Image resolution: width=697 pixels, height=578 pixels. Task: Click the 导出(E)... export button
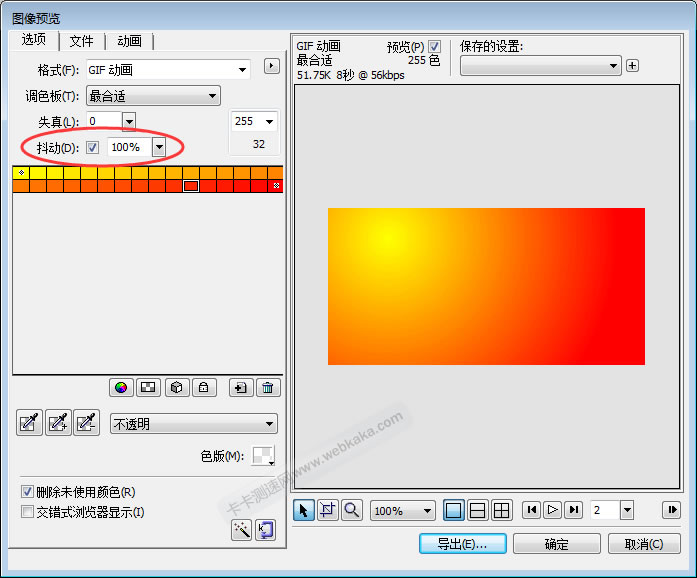coord(462,544)
